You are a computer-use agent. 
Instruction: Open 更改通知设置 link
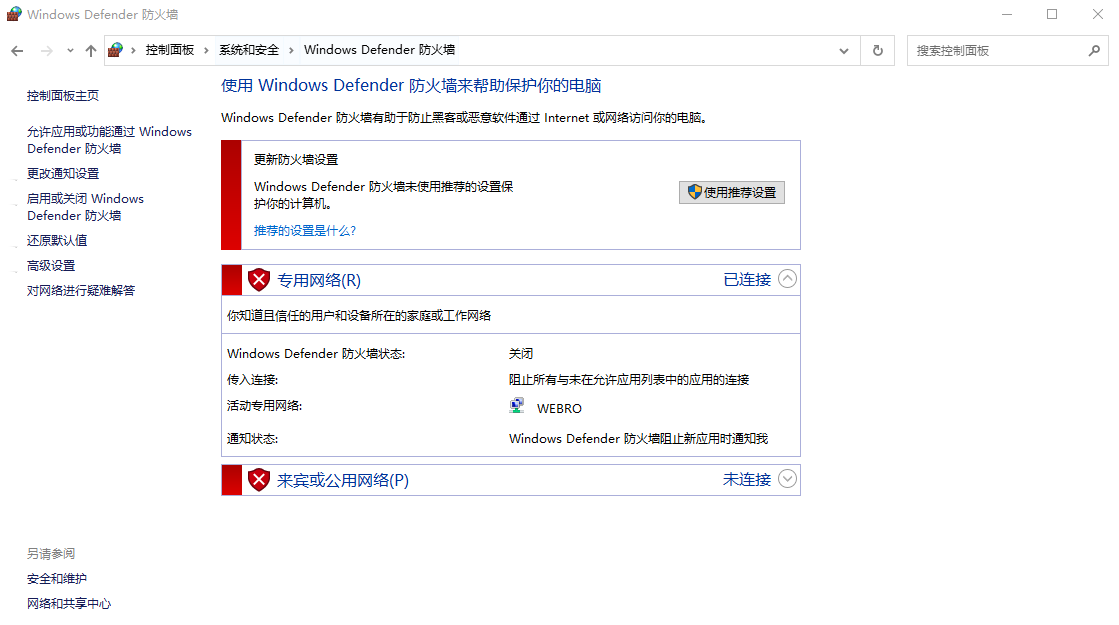63,173
